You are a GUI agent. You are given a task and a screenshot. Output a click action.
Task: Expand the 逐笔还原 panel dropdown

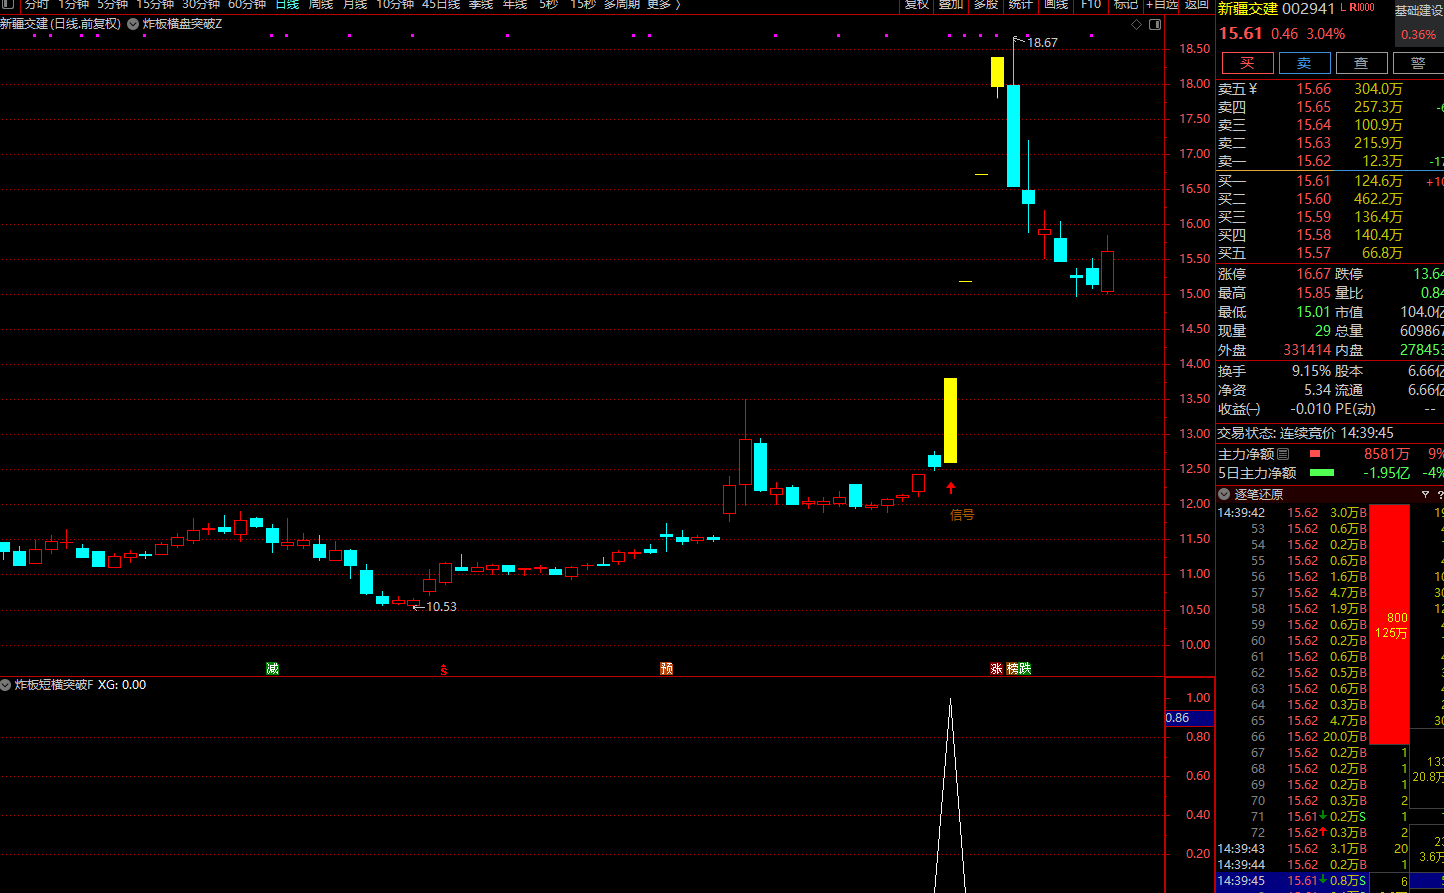[1224, 494]
